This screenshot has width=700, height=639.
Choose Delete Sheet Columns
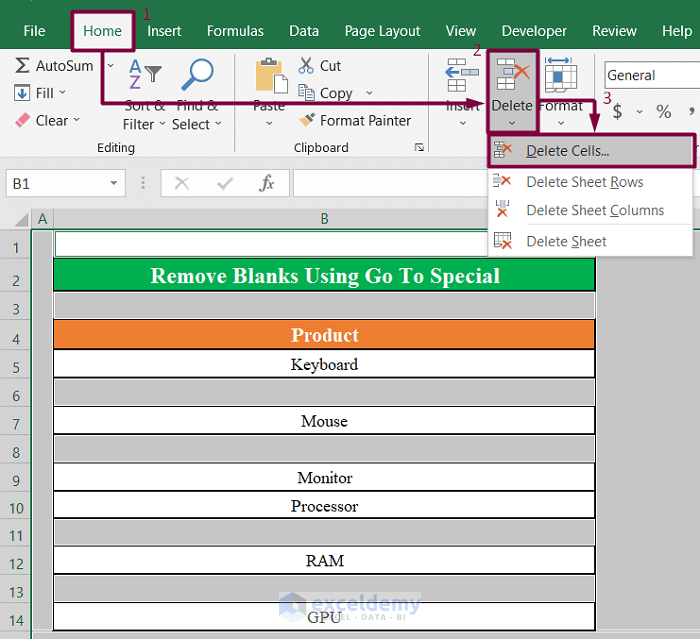pyautogui.click(x=591, y=210)
